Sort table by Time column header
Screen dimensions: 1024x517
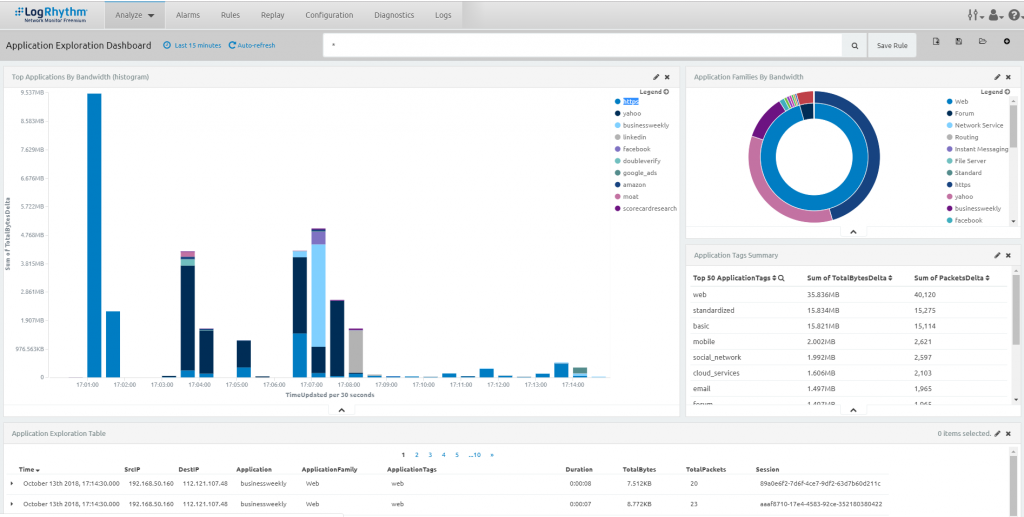pyautogui.click(x=29, y=469)
